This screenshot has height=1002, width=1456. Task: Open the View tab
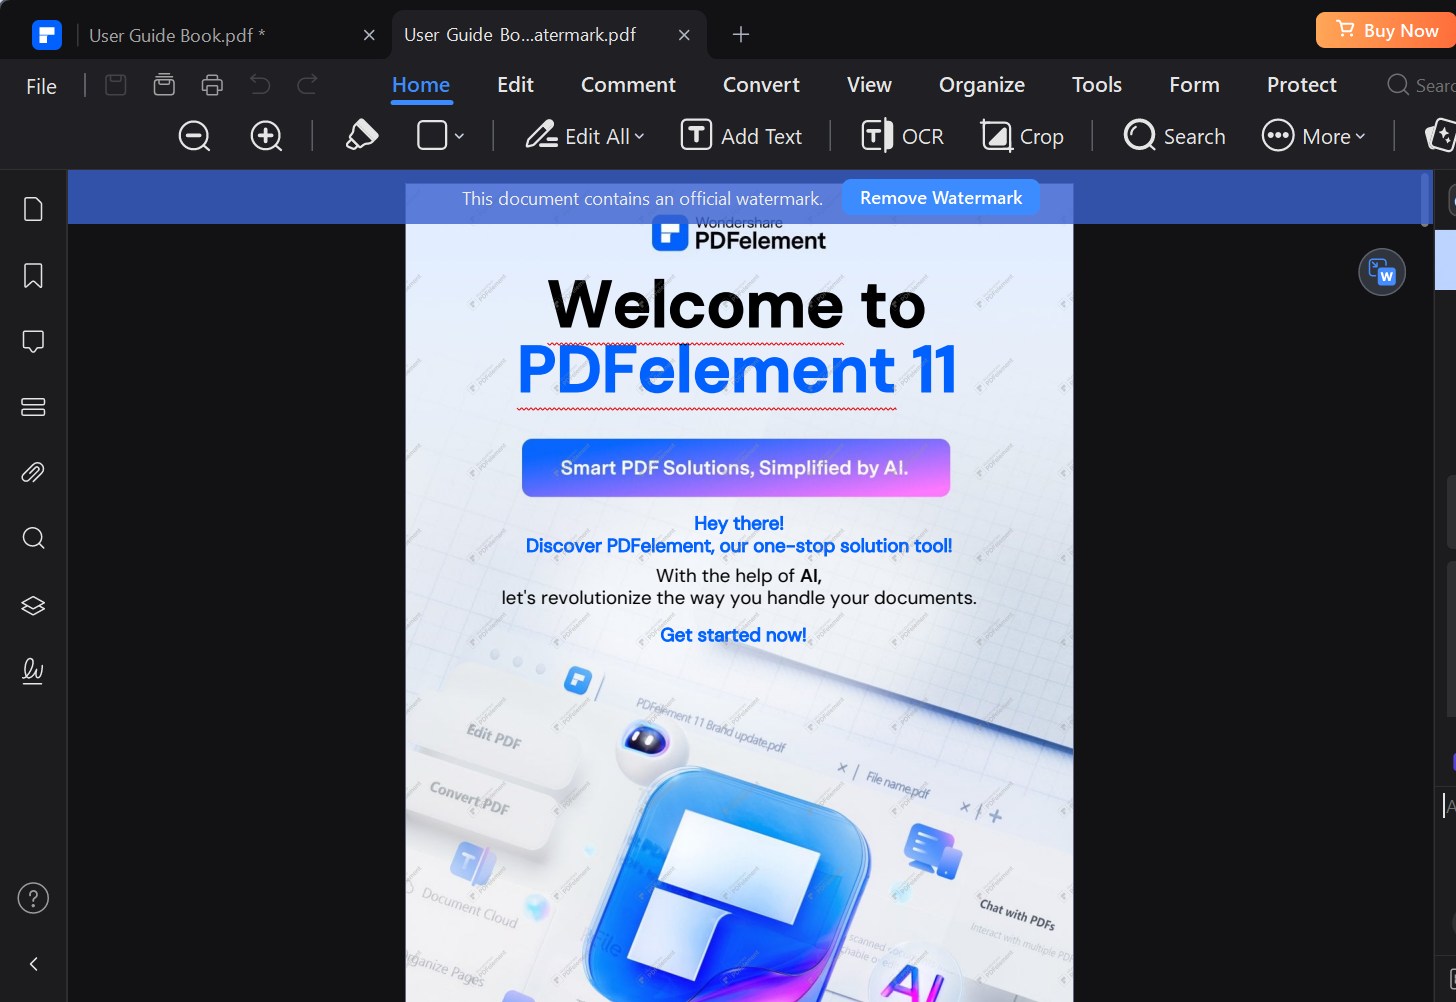[x=869, y=85]
